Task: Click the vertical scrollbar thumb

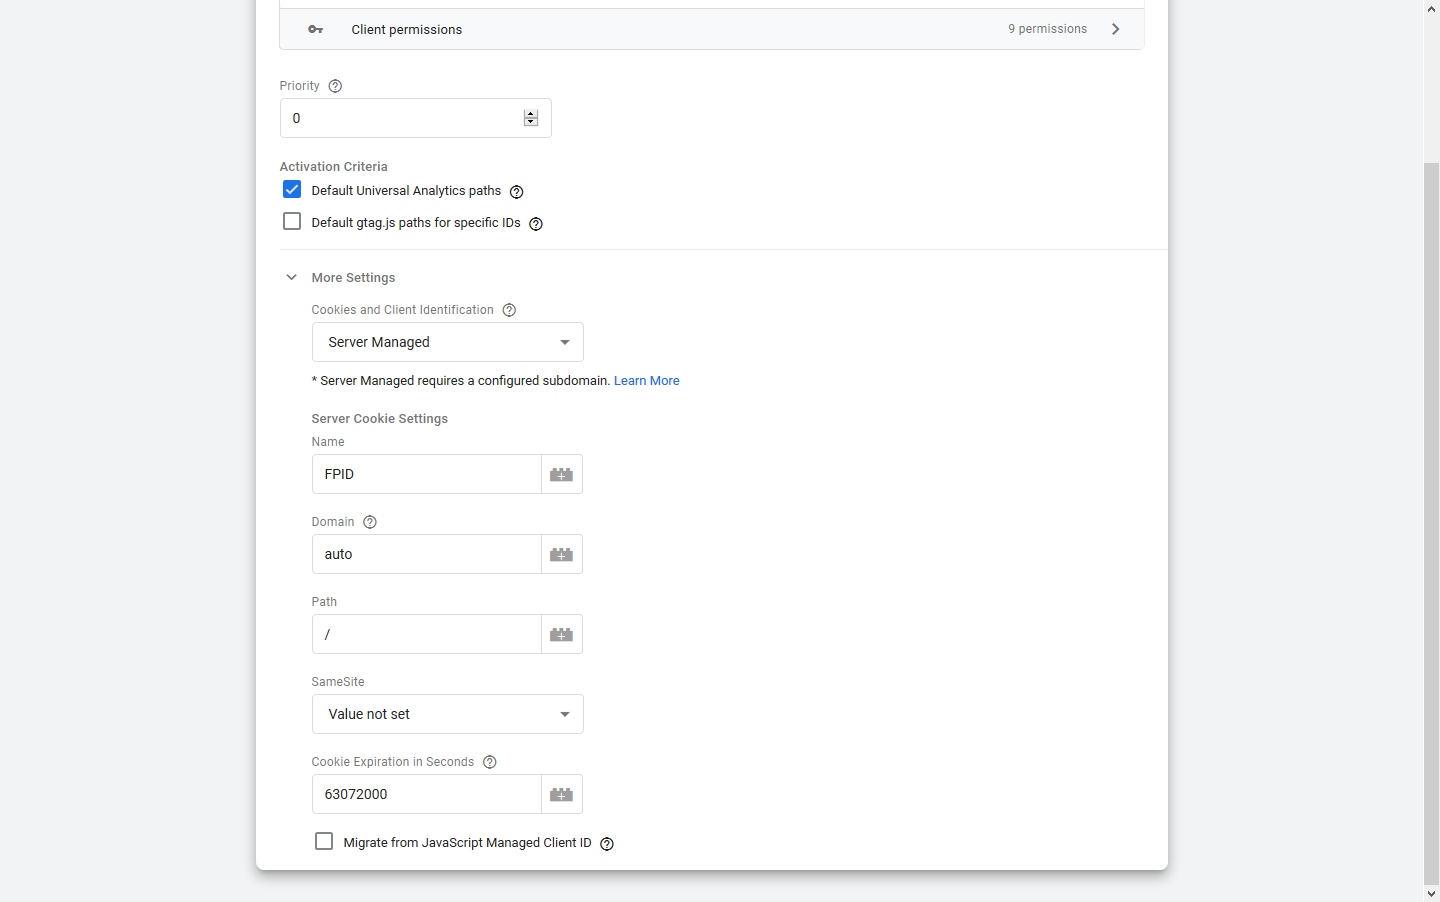Action: pos(1432,523)
